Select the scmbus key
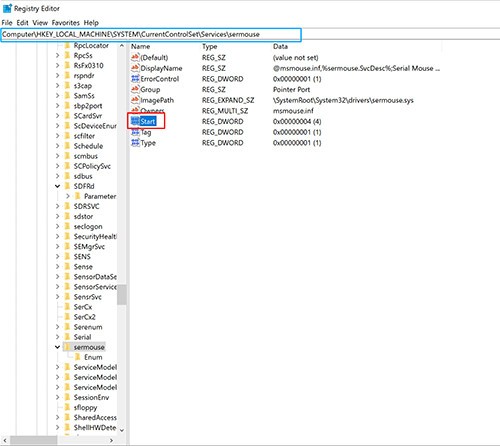Viewport: 500px width, 446px height. 86,156
